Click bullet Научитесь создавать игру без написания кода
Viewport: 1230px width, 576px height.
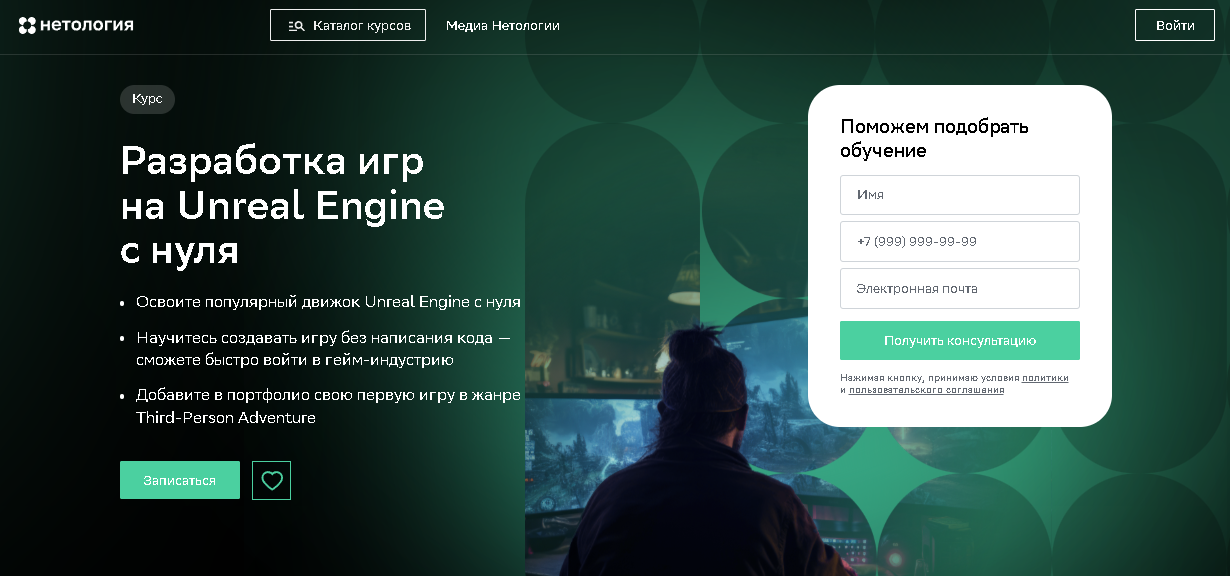323,349
